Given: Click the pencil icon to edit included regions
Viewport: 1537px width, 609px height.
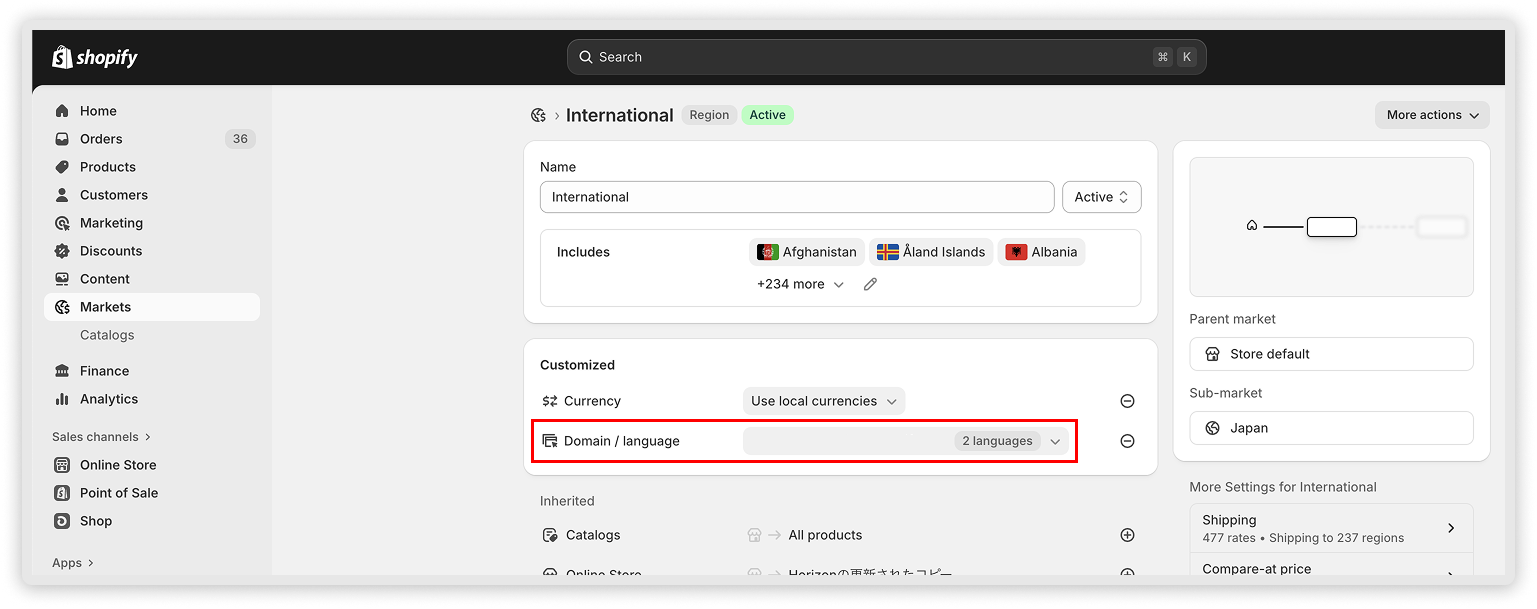Looking at the screenshot, I should click(x=870, y=285).
